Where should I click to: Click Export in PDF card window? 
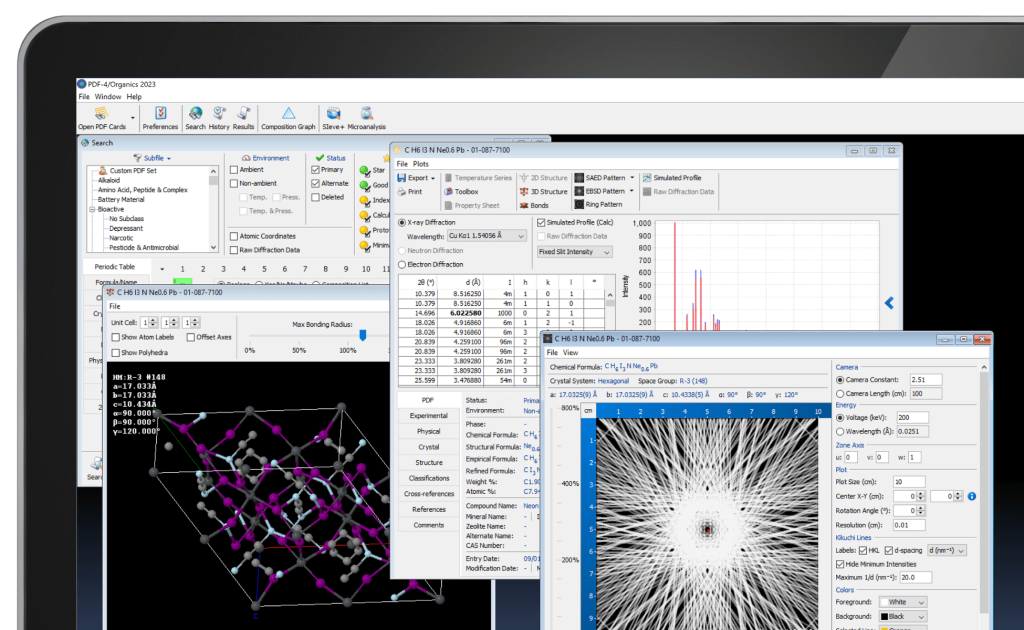413,178
